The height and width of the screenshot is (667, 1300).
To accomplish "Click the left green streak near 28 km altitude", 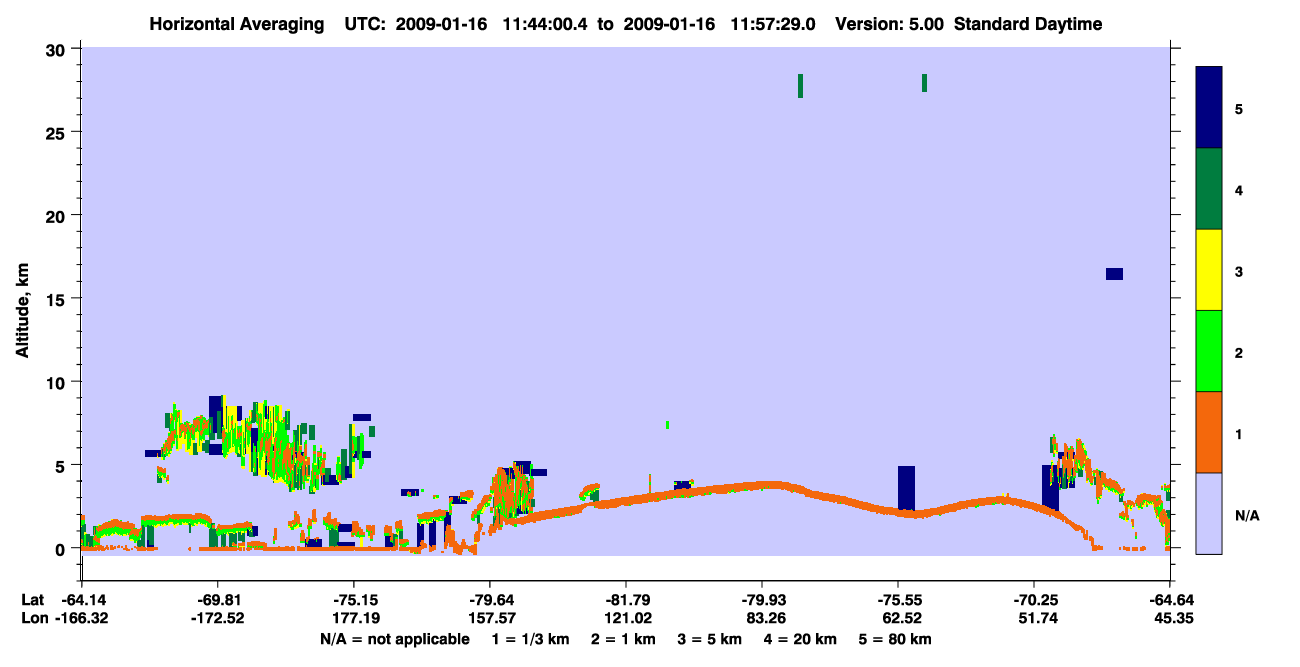I will click(800, 86).
